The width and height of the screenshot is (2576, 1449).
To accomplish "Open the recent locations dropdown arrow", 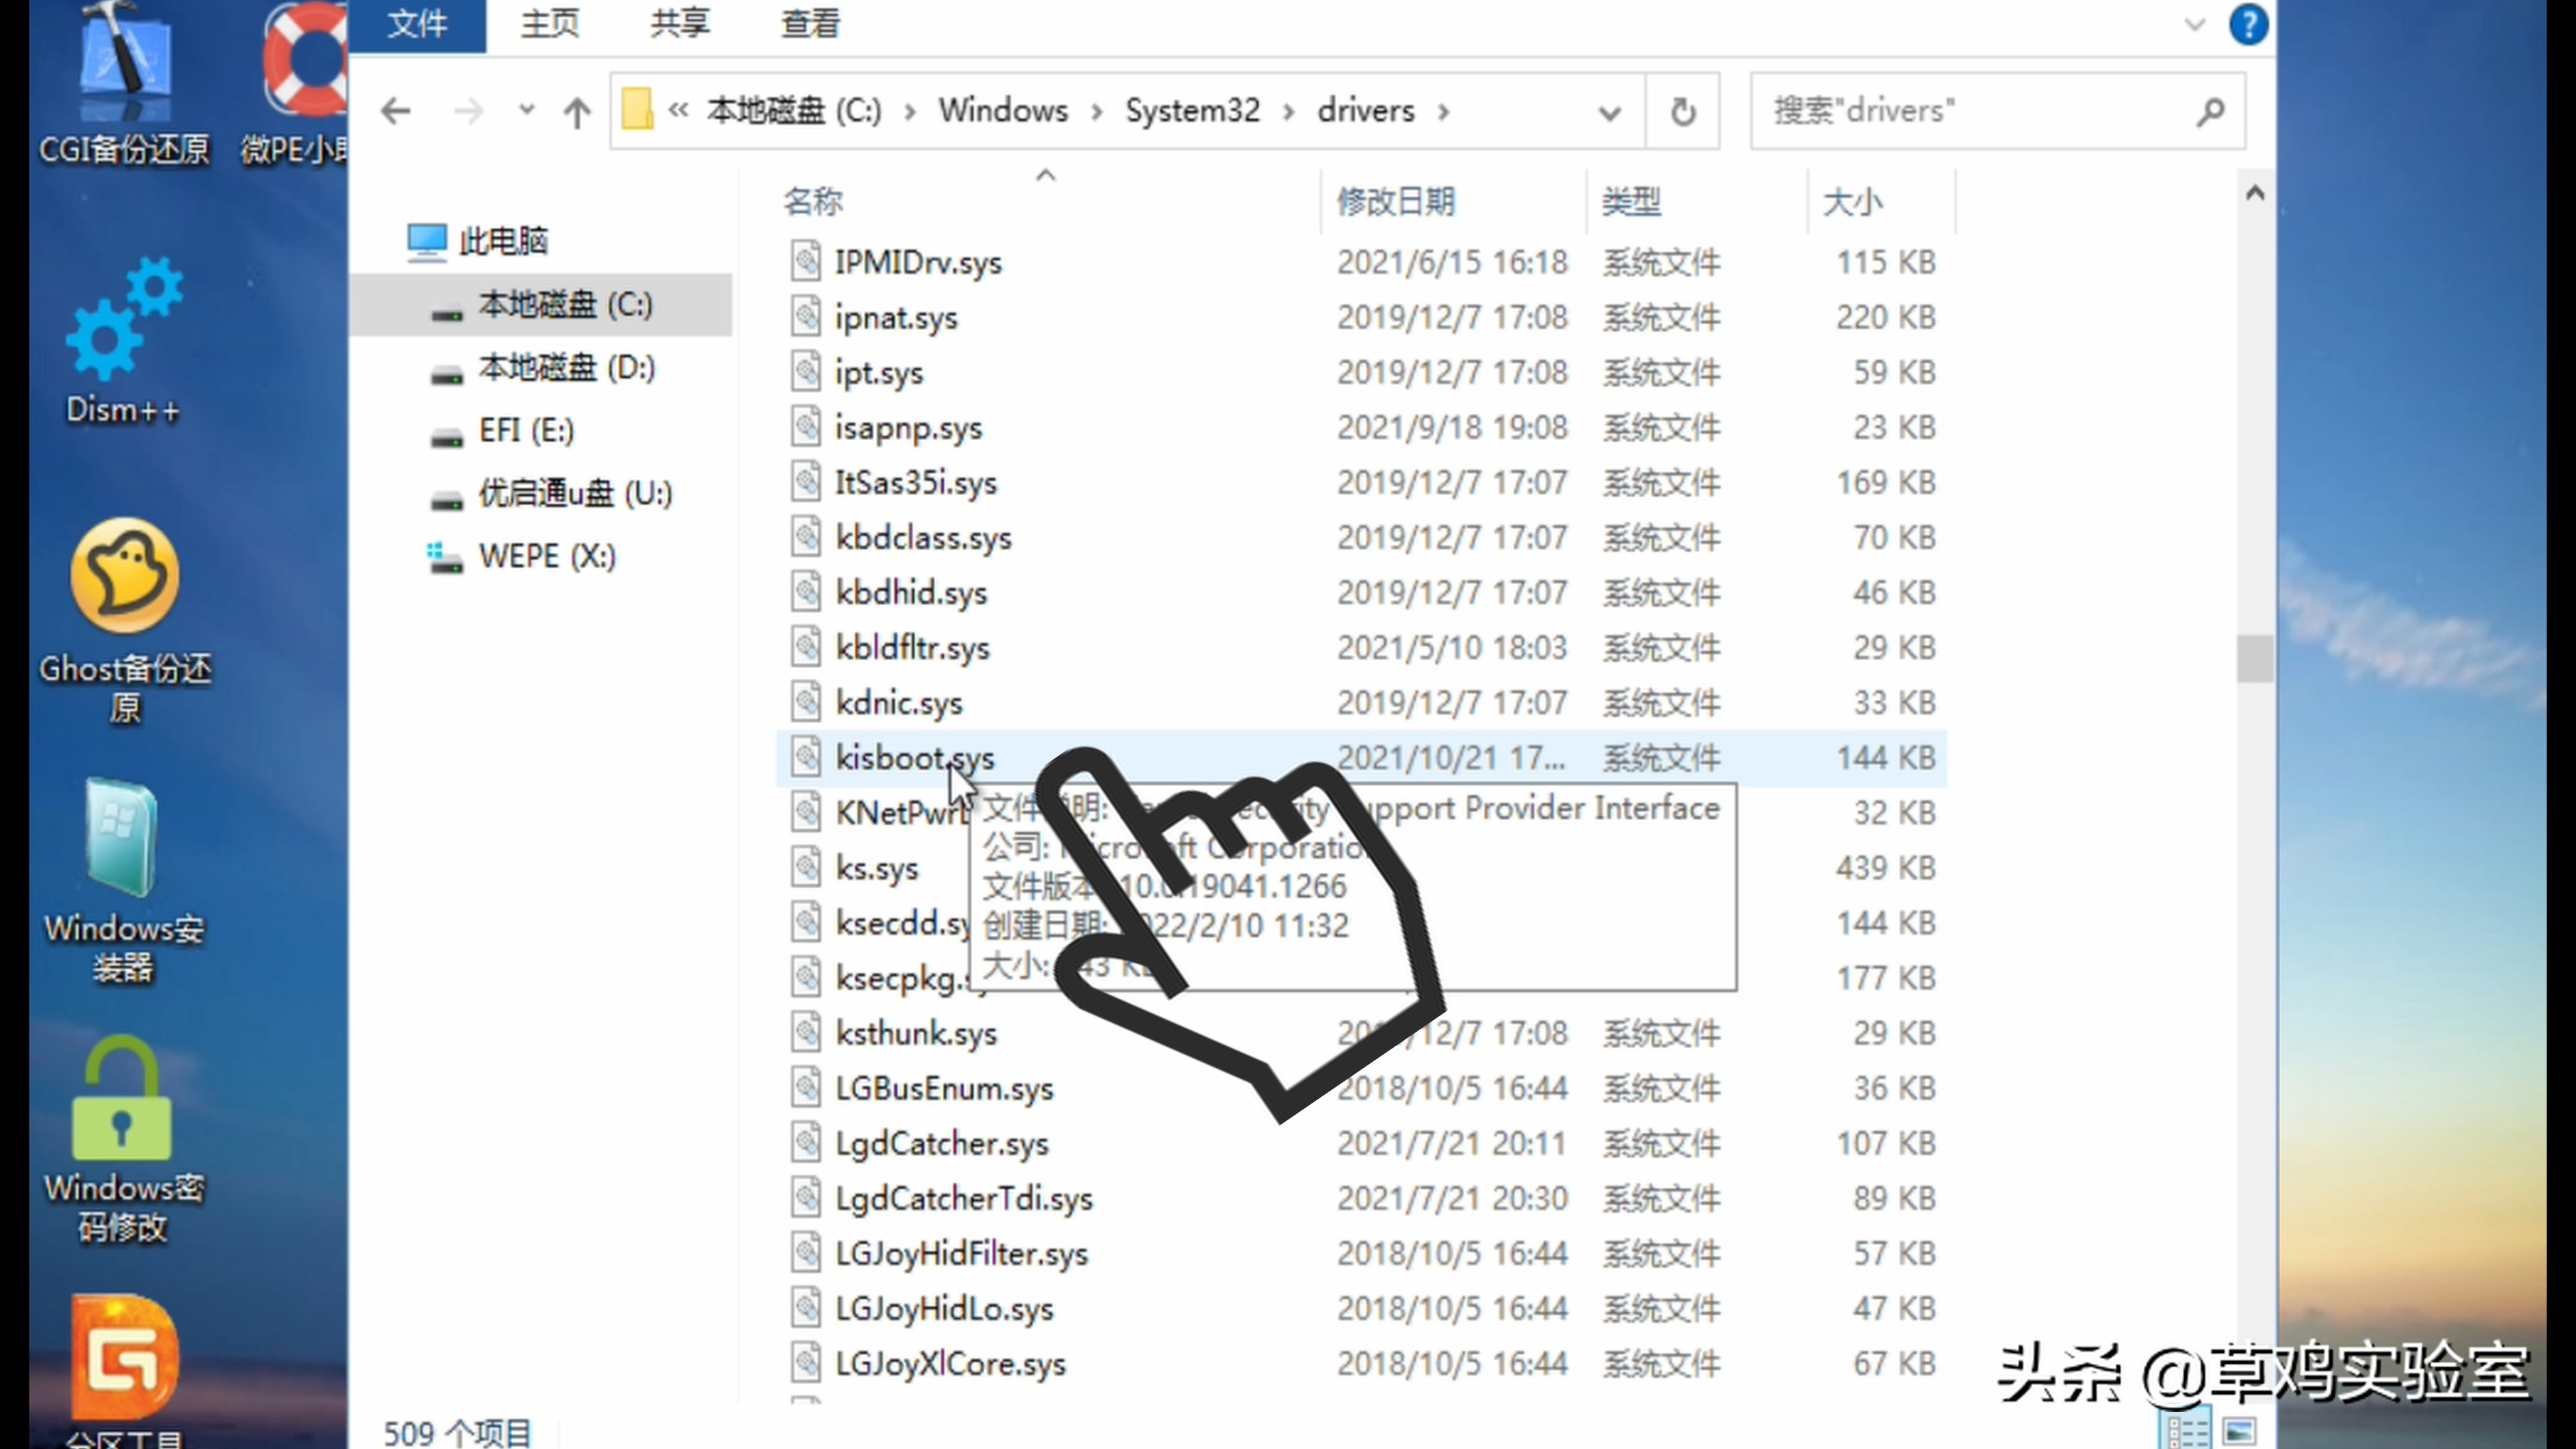I will click(527, 111).
